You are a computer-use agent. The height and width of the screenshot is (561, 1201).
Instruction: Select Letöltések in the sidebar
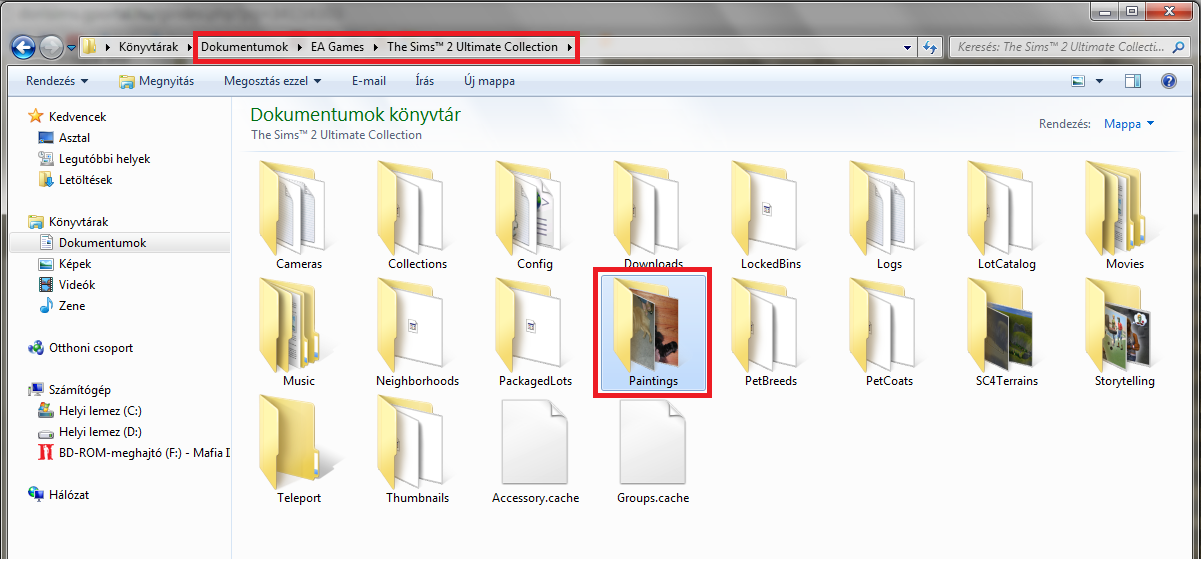(85, 180)
